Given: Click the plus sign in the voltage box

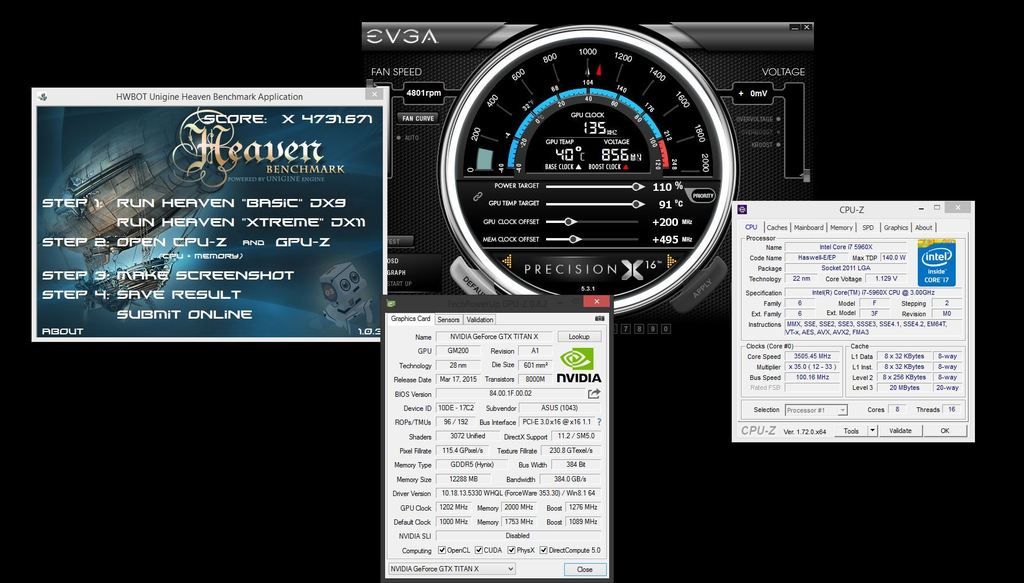Looking at the screenshot, I should tap(741, 93).
